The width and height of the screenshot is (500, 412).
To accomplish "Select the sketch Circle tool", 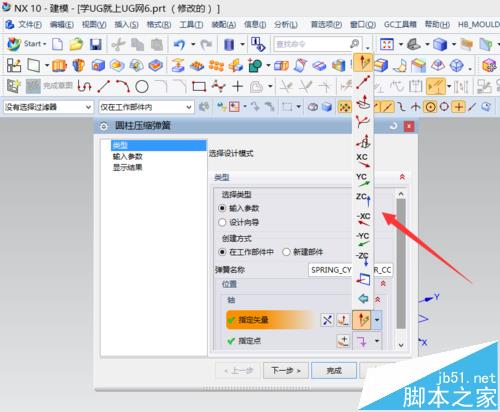I will coord(142,87).
